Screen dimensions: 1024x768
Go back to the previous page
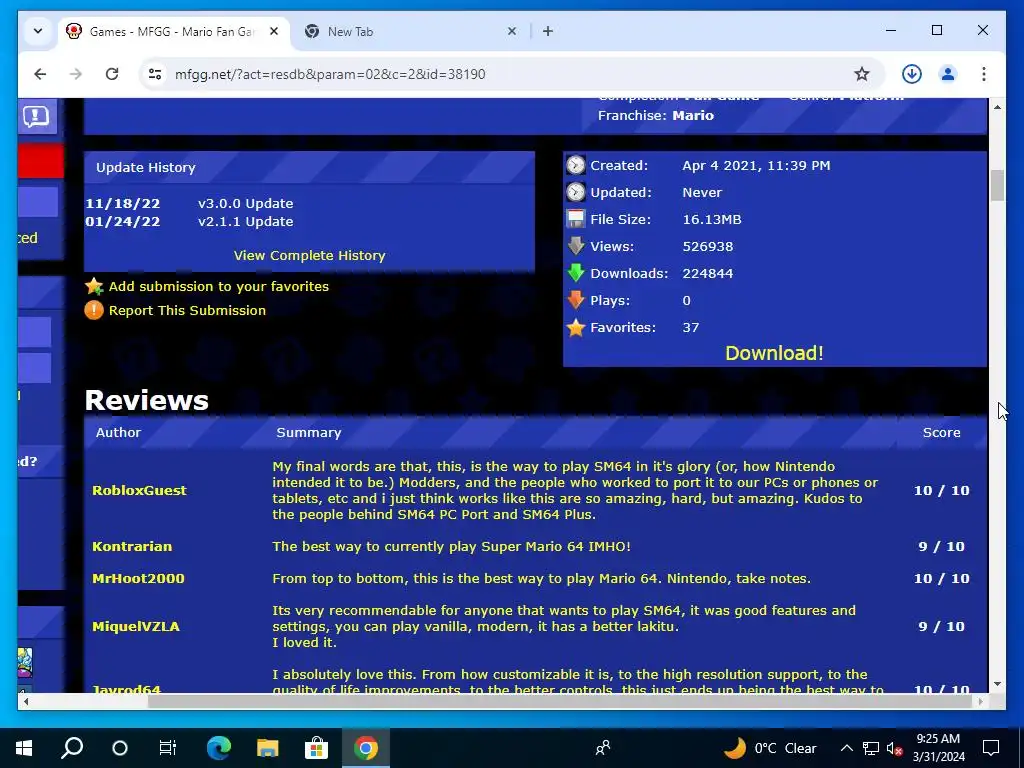(x=40, y=74)
